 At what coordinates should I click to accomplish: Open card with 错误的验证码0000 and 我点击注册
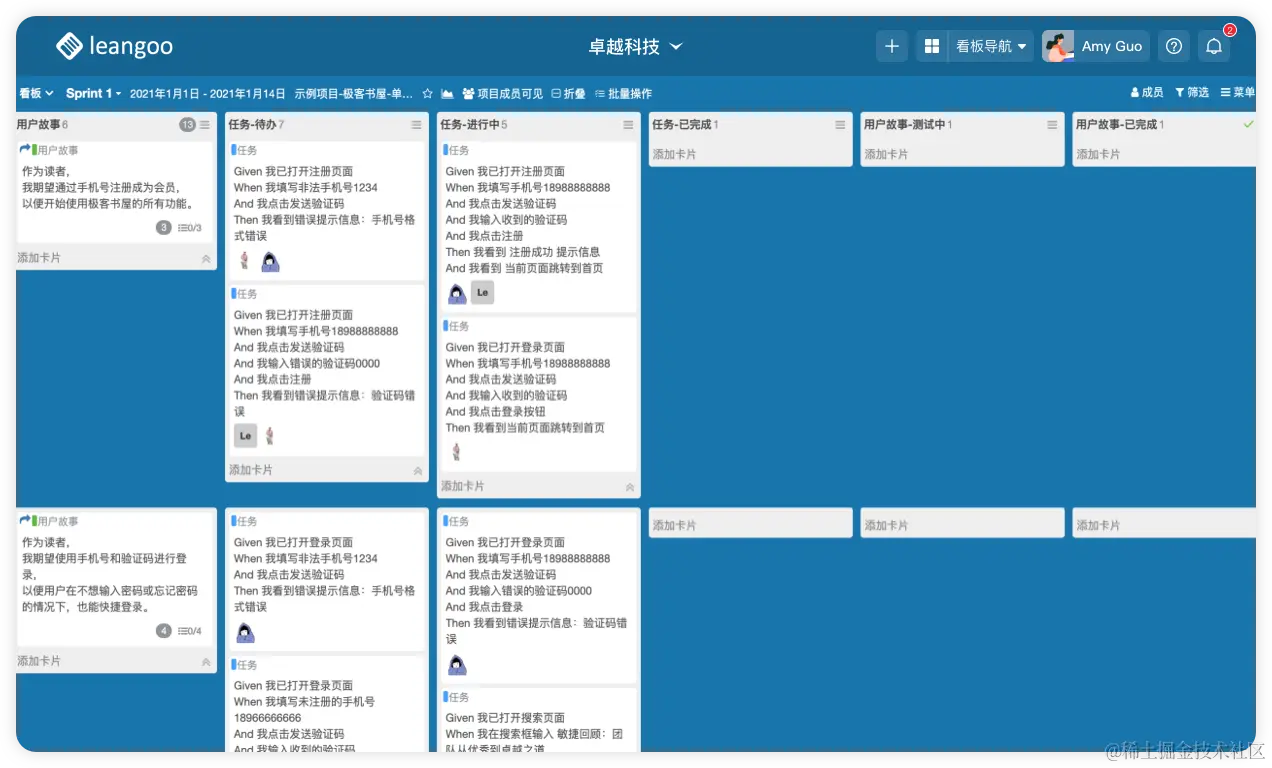326,368
